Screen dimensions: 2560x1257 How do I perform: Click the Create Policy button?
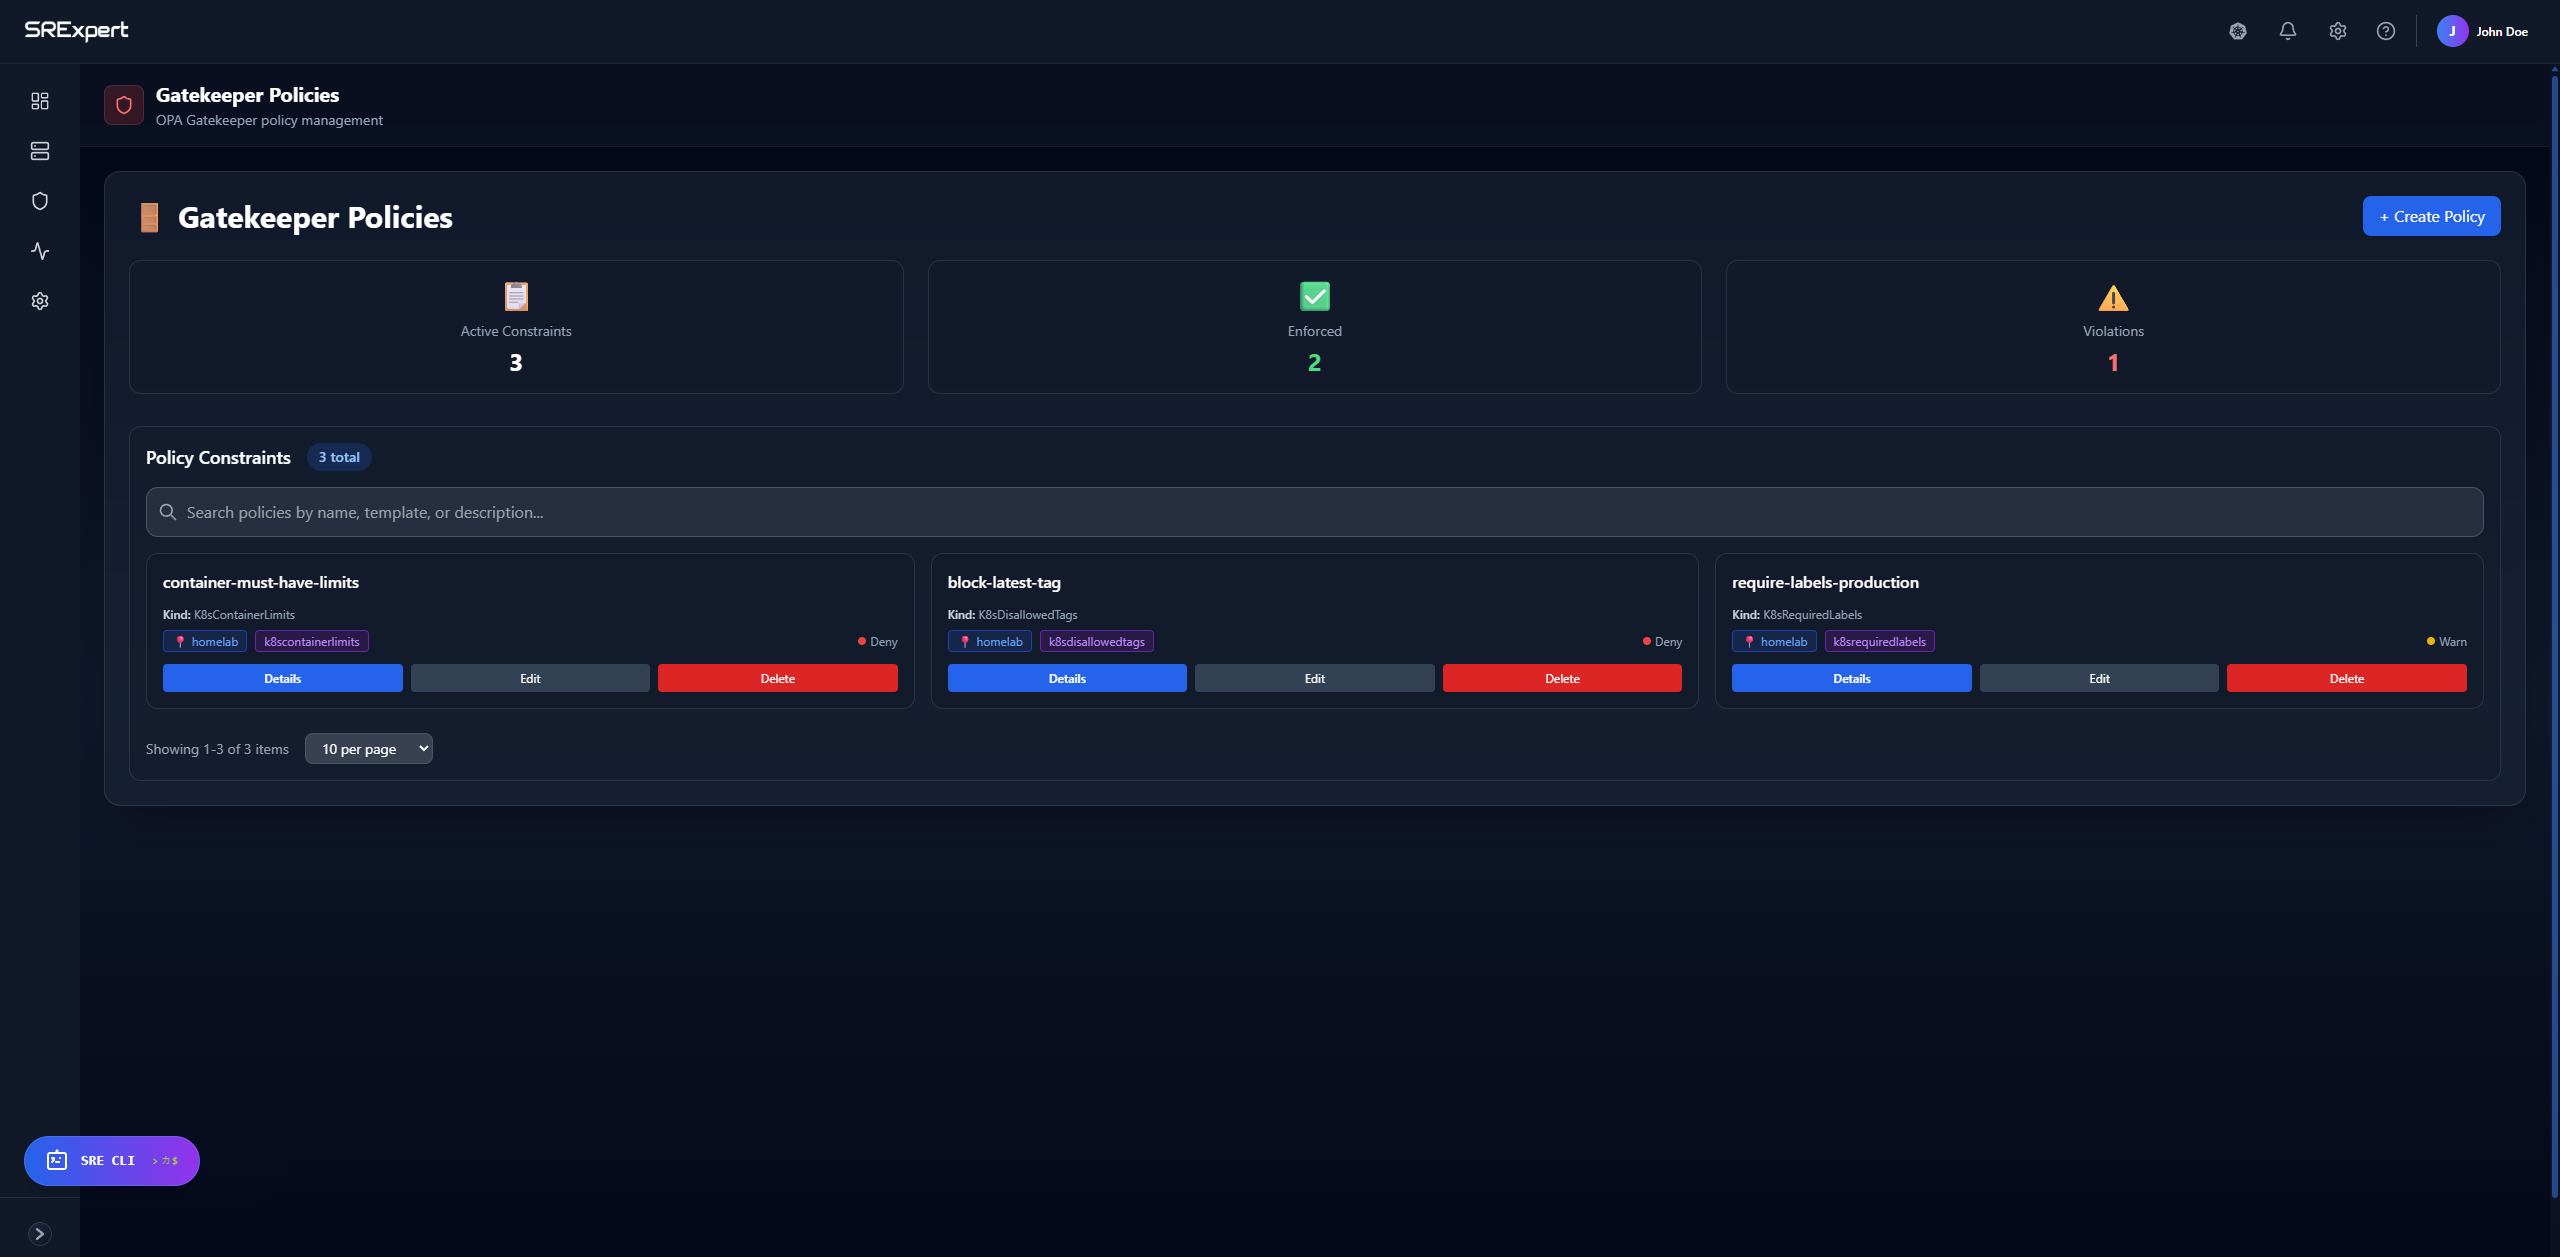click(x=2431, y=216)
